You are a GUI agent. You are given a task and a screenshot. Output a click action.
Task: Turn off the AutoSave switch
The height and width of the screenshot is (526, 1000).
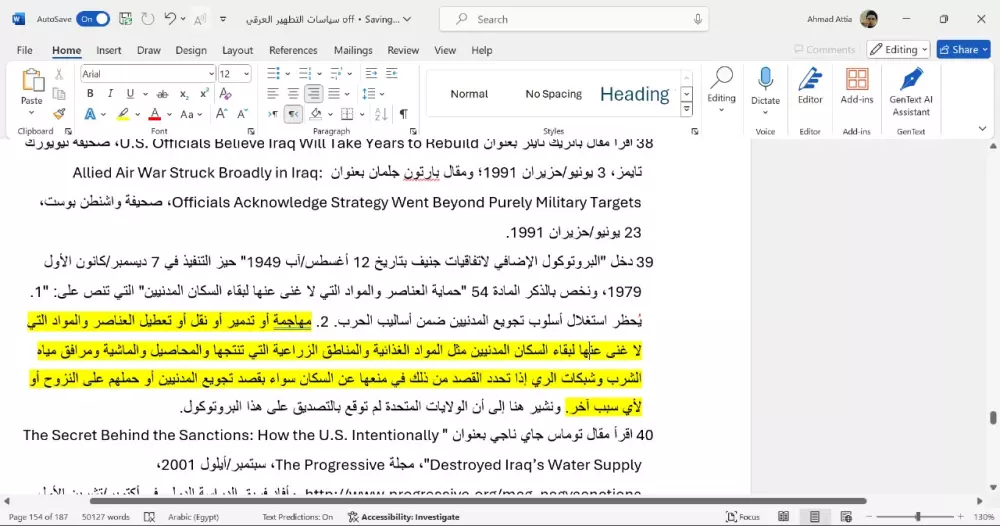click(92, 19)
